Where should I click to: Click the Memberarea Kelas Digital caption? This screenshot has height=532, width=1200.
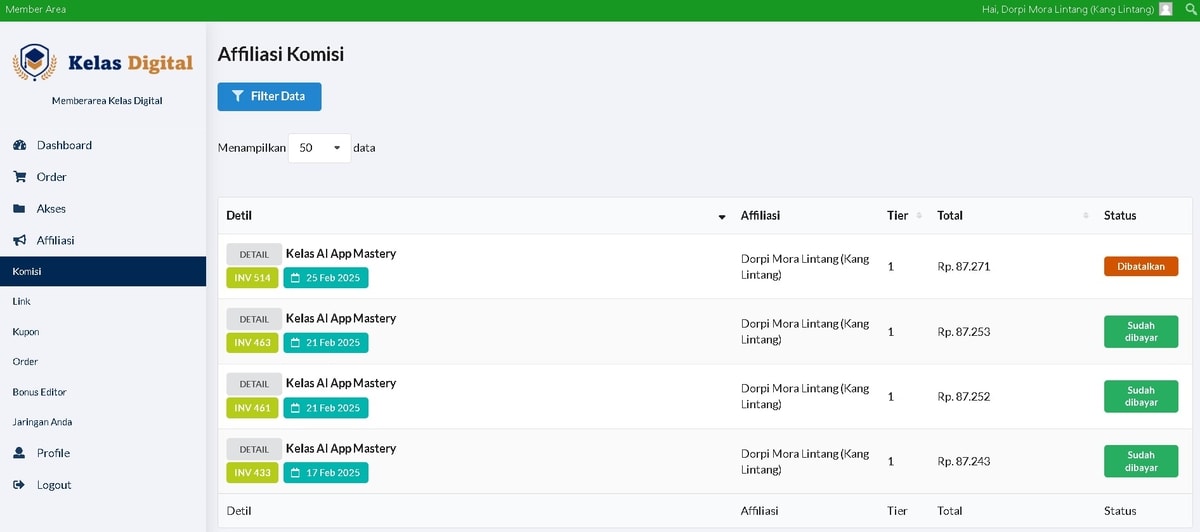coord(107,101)
